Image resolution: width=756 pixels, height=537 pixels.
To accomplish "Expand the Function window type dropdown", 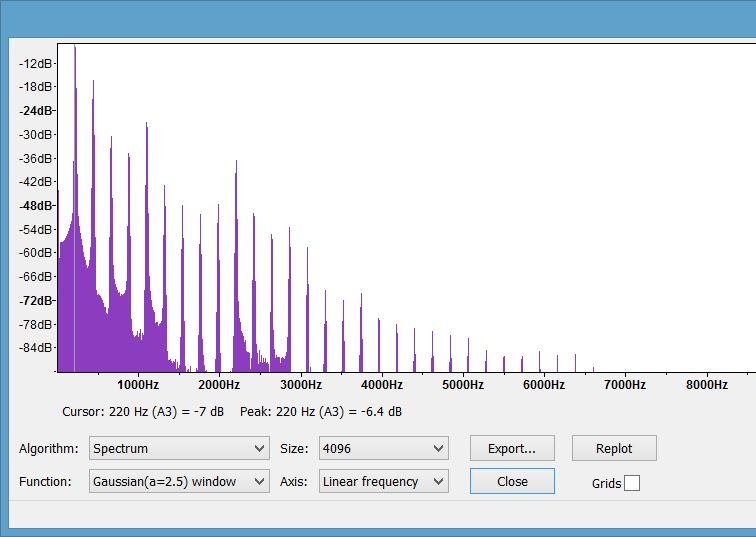I will pyautogui.click(x=179, y=482).
